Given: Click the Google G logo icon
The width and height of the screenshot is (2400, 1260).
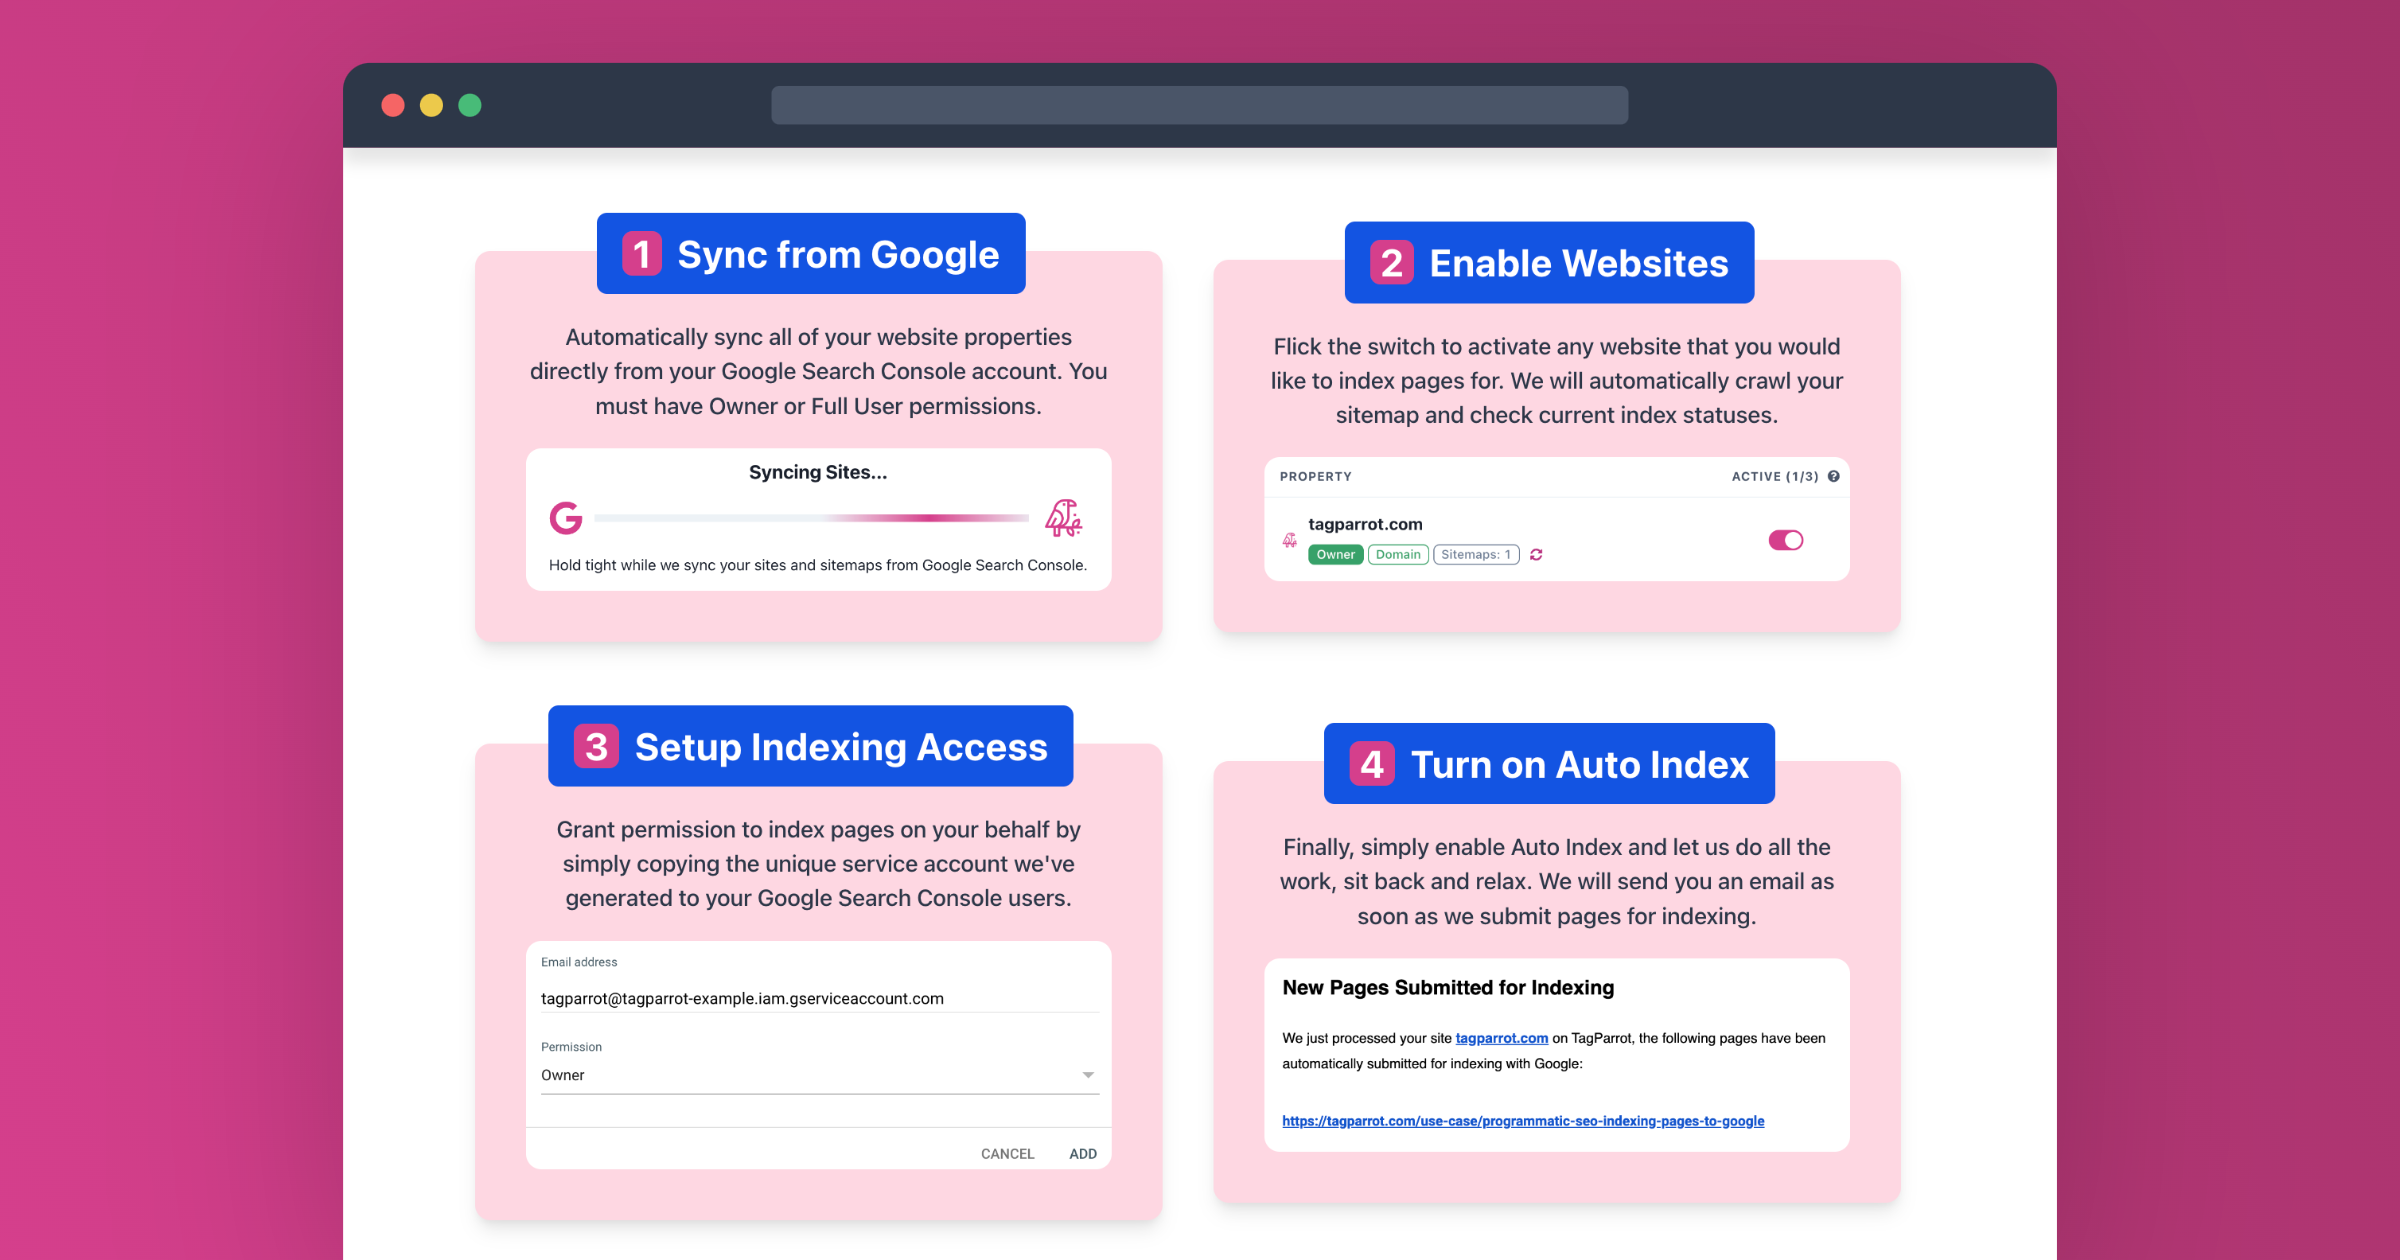Looking at the screenshot, I should pyautogui.click(x=566, y=518).
